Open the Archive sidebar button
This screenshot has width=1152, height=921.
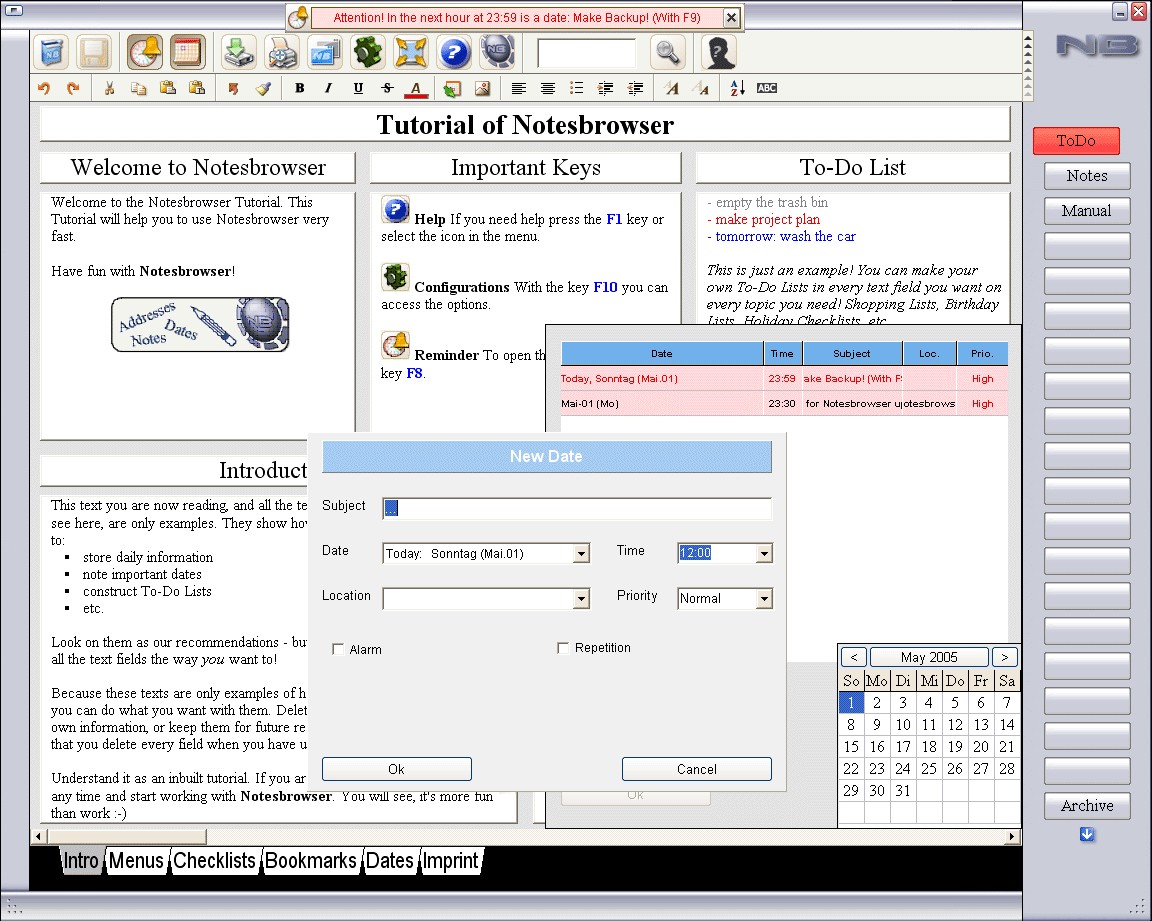pyautogui.click(x=1087, y=806)
